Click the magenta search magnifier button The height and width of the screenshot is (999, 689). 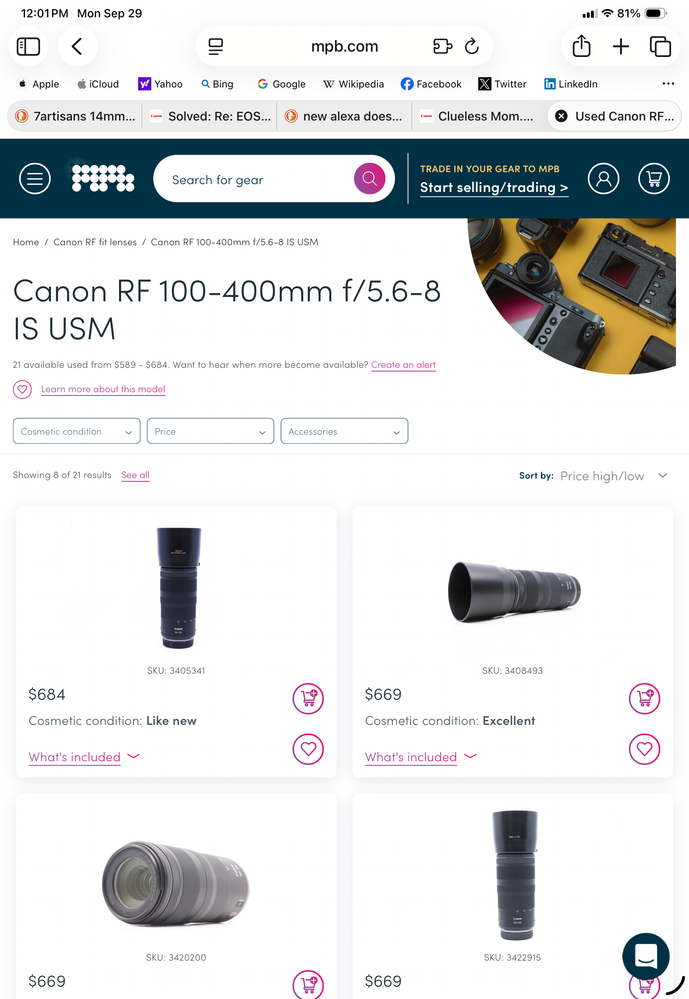370,178
